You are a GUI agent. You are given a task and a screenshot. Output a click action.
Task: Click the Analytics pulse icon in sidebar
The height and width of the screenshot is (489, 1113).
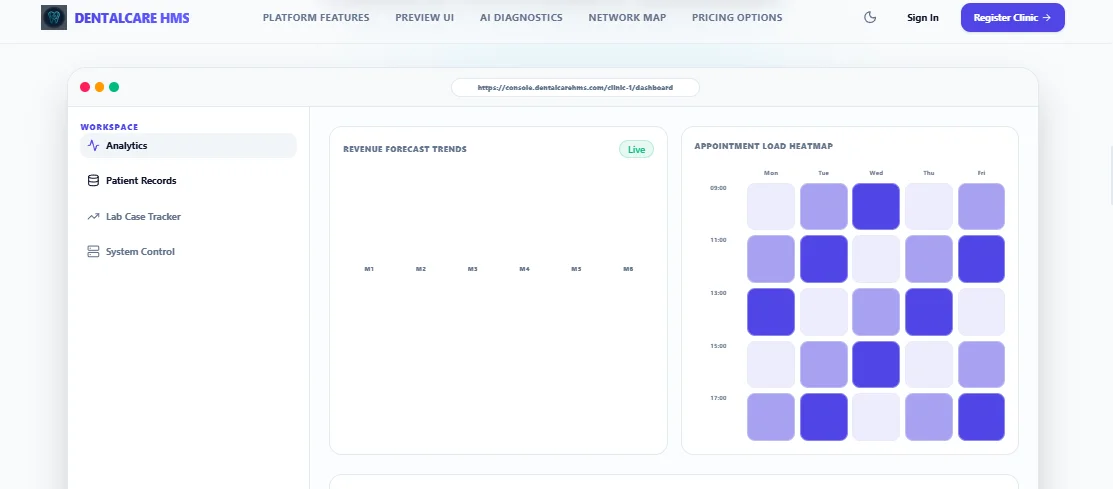coord(93,145)
